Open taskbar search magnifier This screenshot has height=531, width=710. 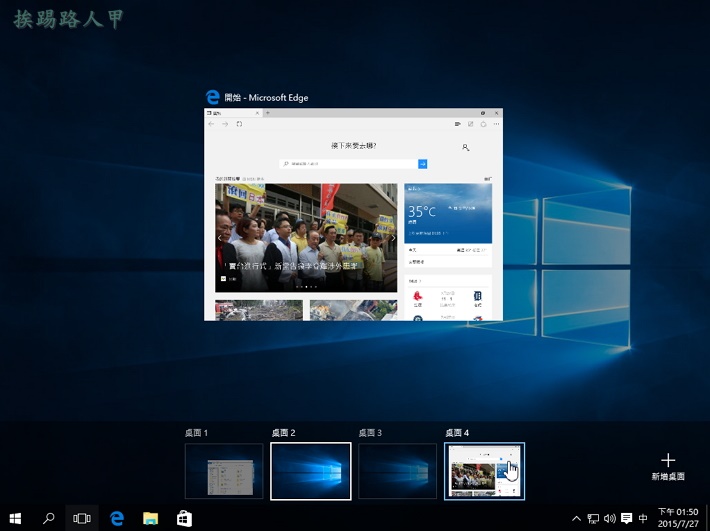48,518
